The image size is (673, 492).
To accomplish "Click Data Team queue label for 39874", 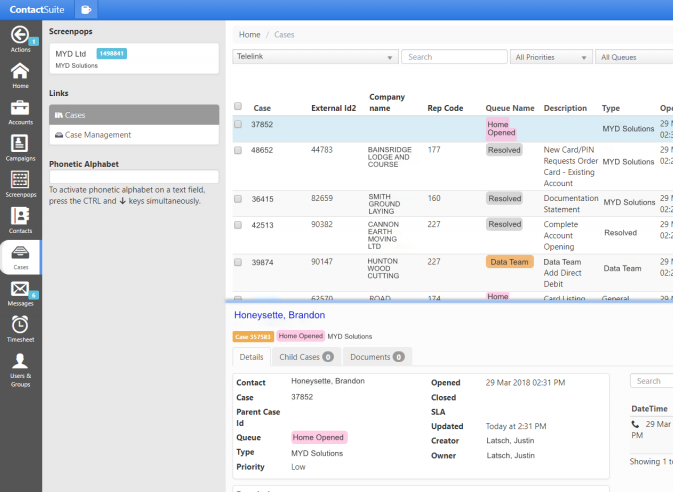I will (509, 262).
